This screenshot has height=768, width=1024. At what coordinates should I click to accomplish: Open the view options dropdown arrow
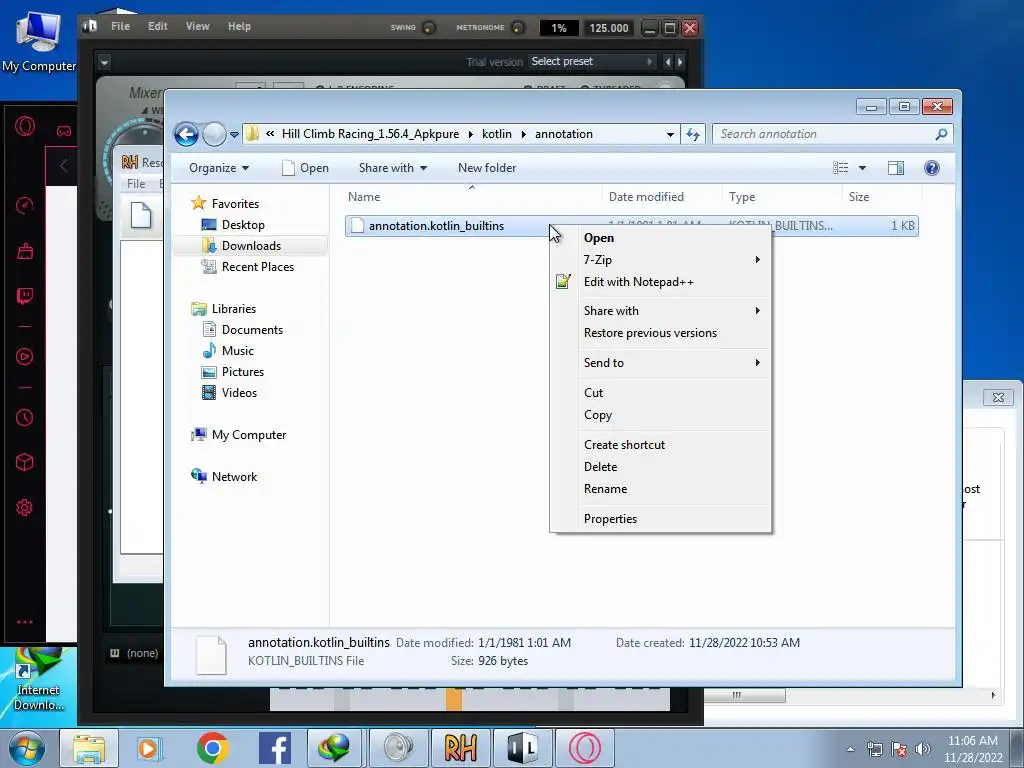click(862, 168)
